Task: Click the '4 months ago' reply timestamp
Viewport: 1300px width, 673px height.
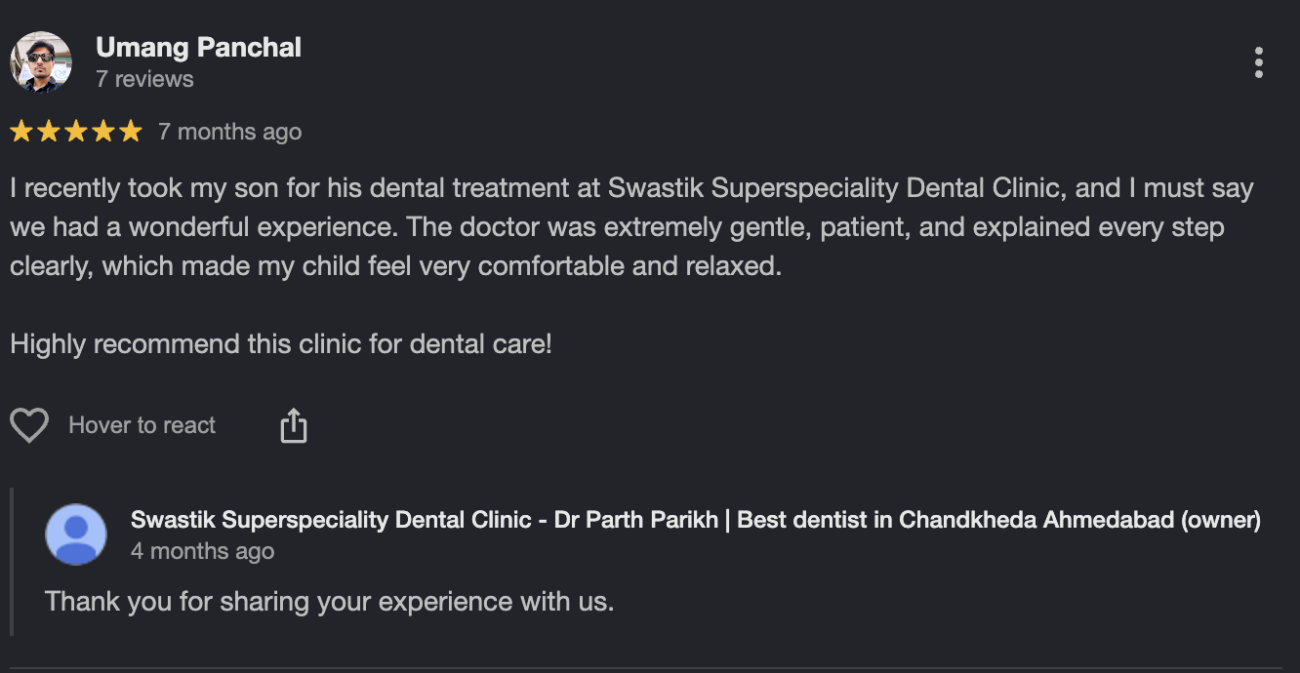Action: click(202, 551)
